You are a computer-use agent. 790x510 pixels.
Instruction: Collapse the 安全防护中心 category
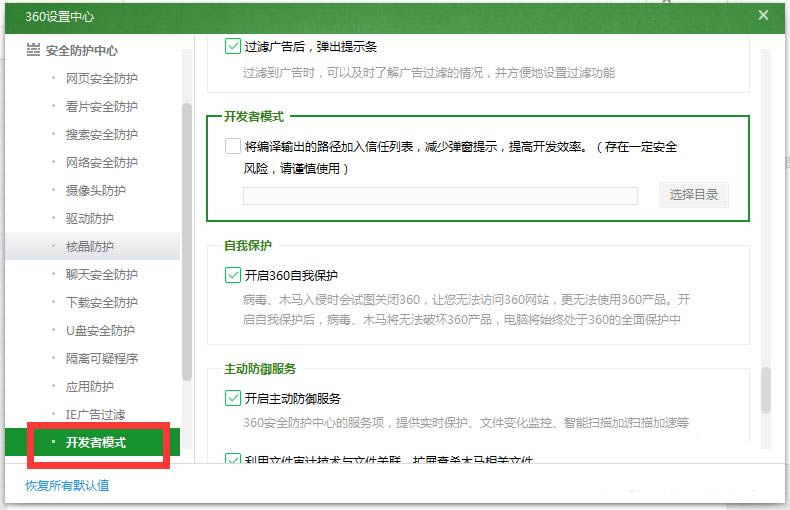point(82,50)
